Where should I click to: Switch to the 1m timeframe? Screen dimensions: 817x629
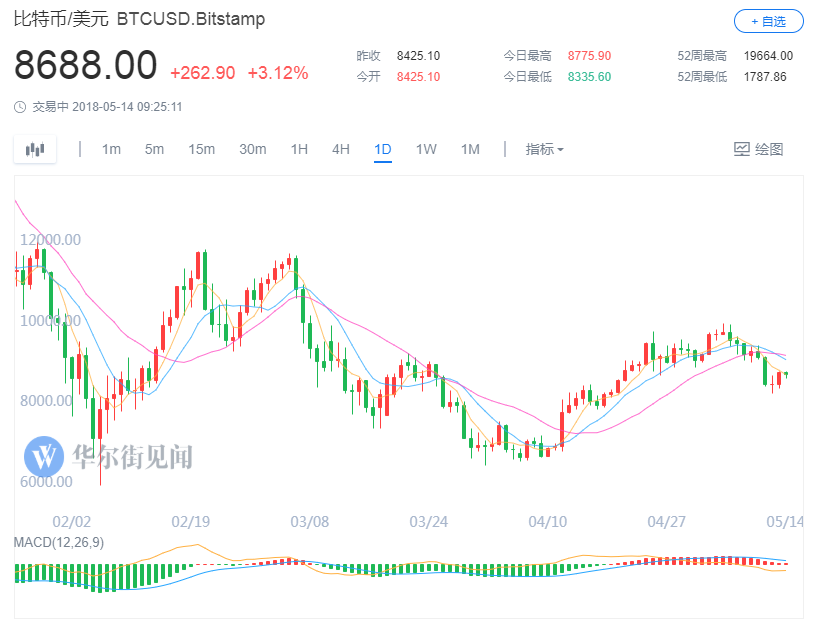[x=111, y=150]
